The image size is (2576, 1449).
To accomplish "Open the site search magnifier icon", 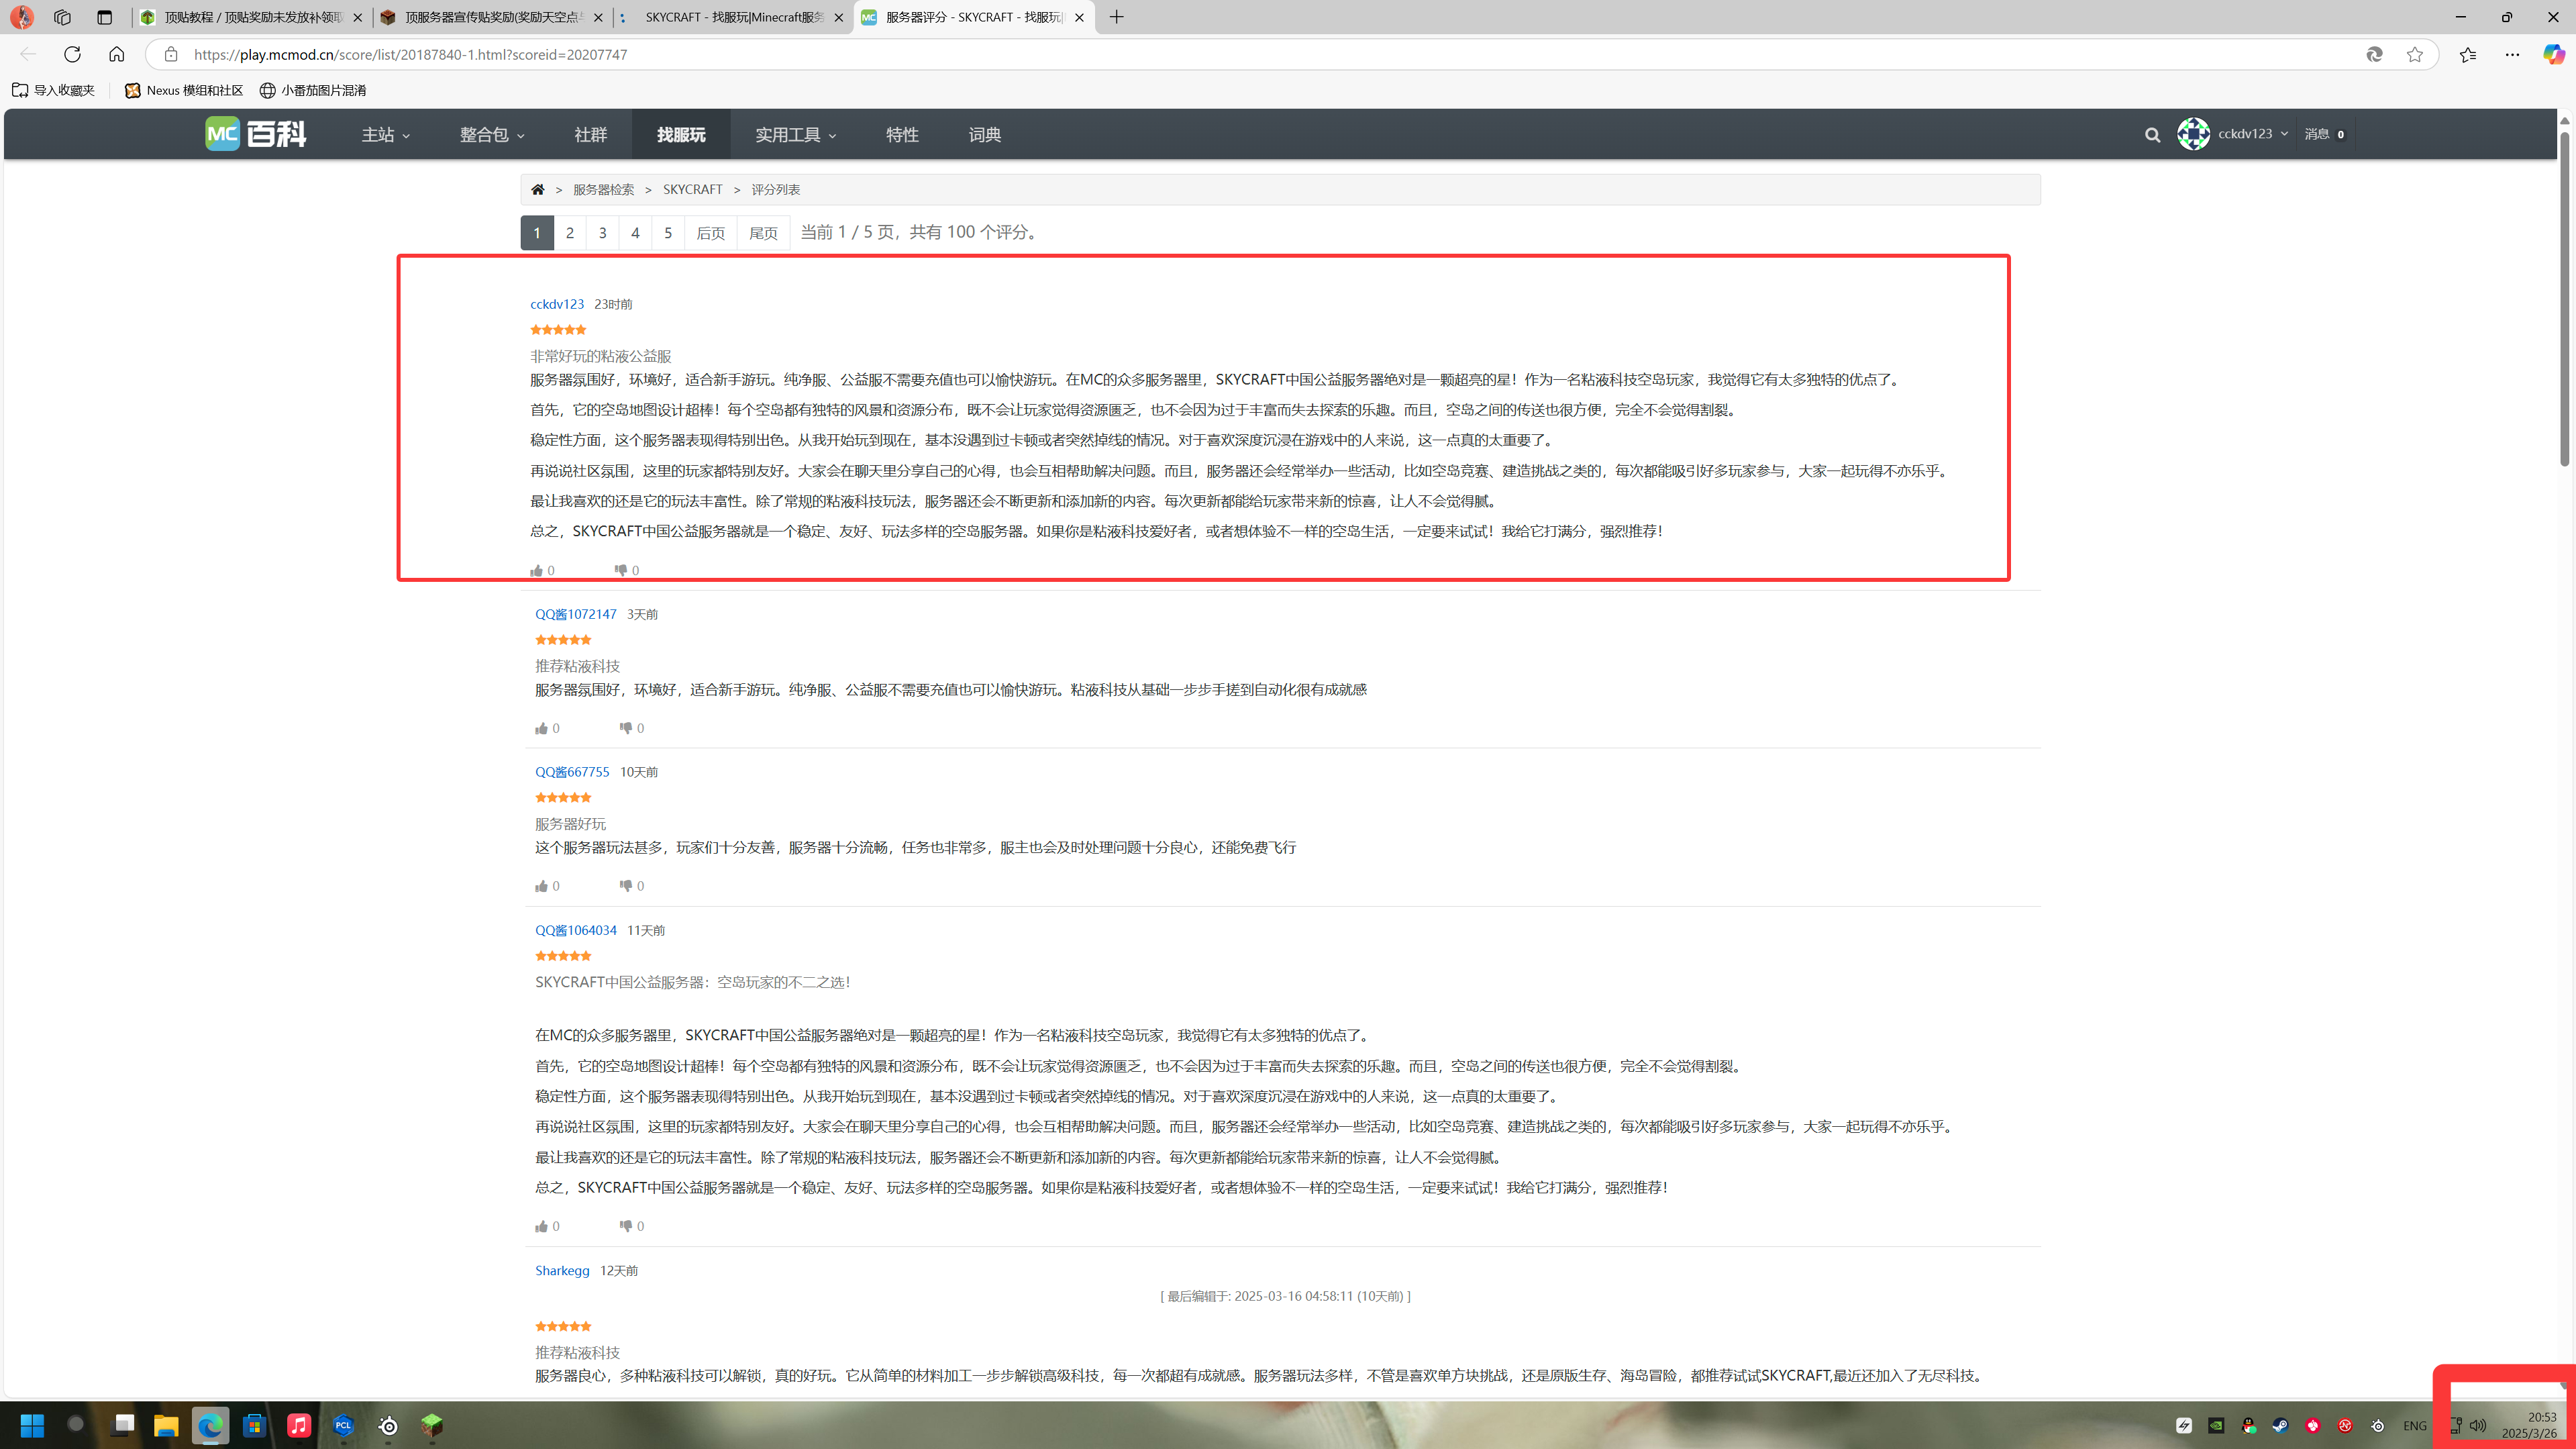I will pos(2152,135).
